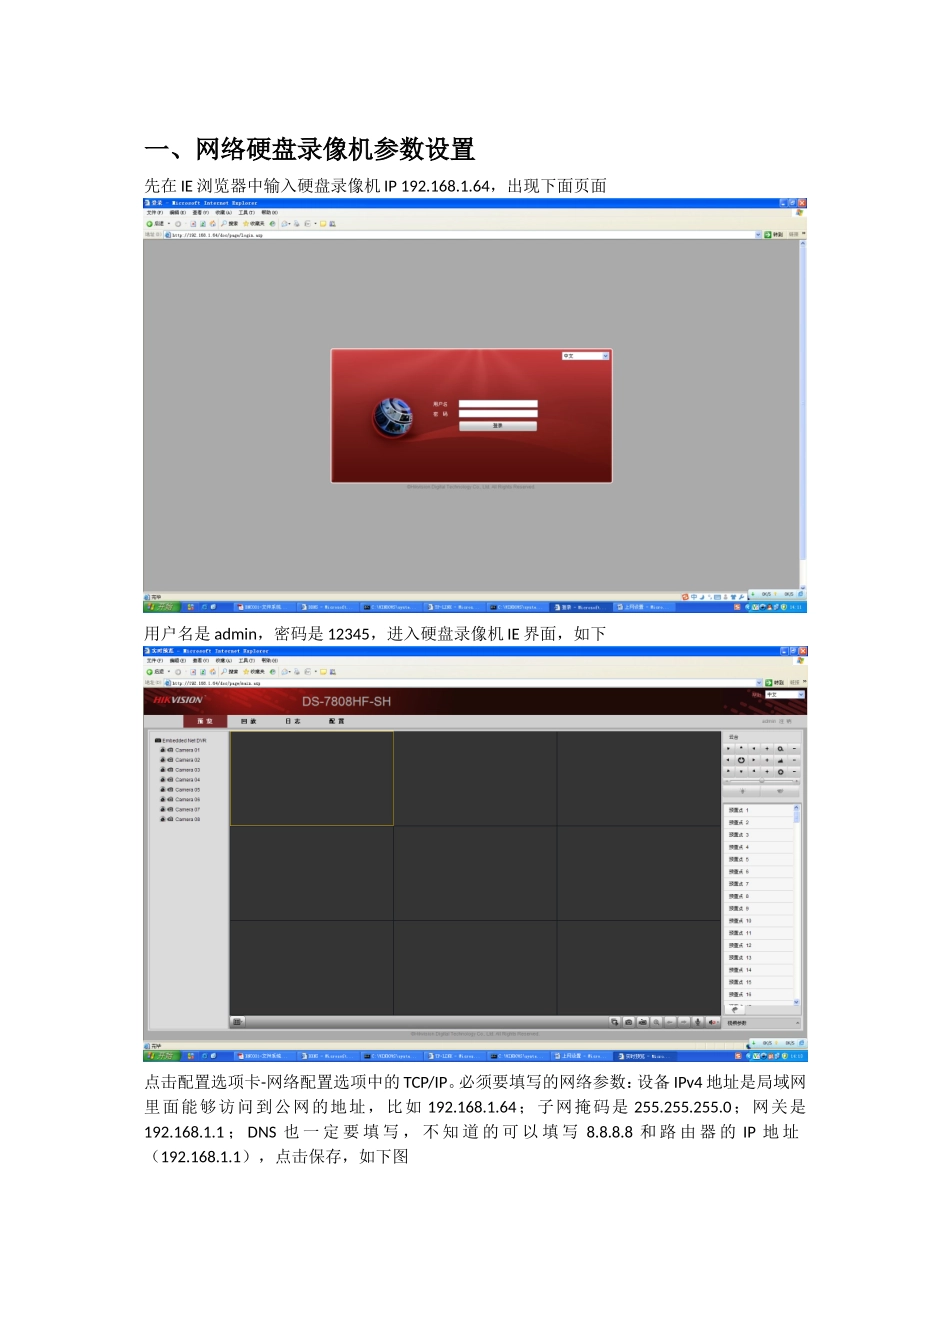Screen dimensions: 950x1344
Task: Open the language dropdown in the Hikvision header
Action: [784, 694]
